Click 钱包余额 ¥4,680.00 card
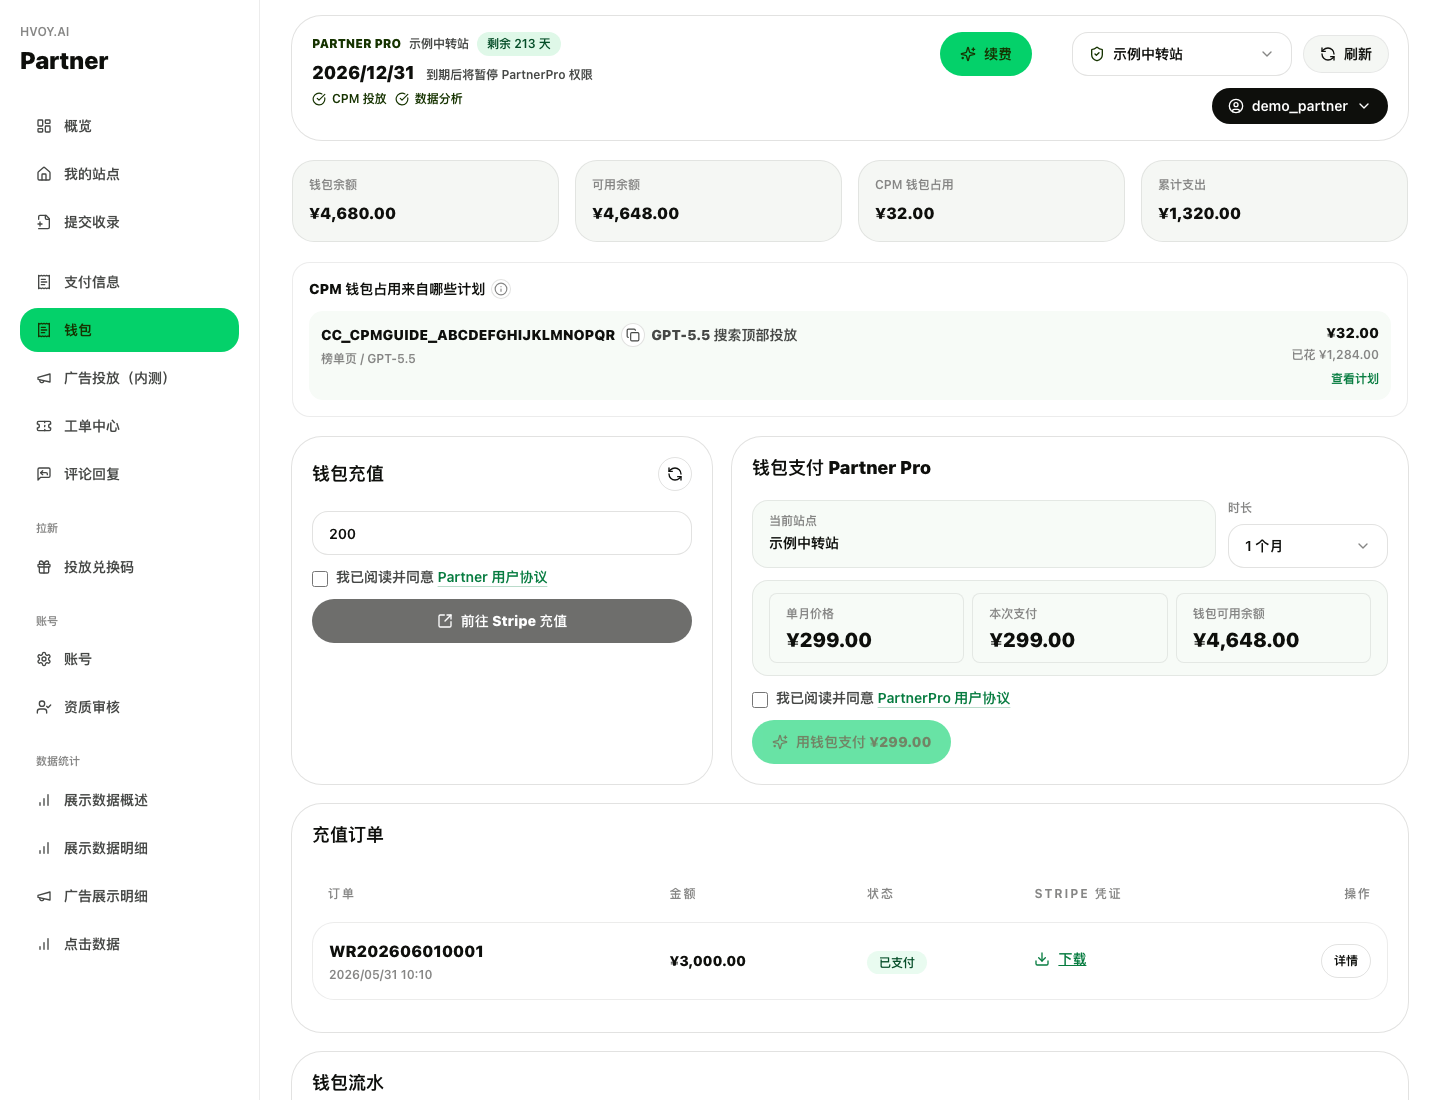 [x=425, y=201]
